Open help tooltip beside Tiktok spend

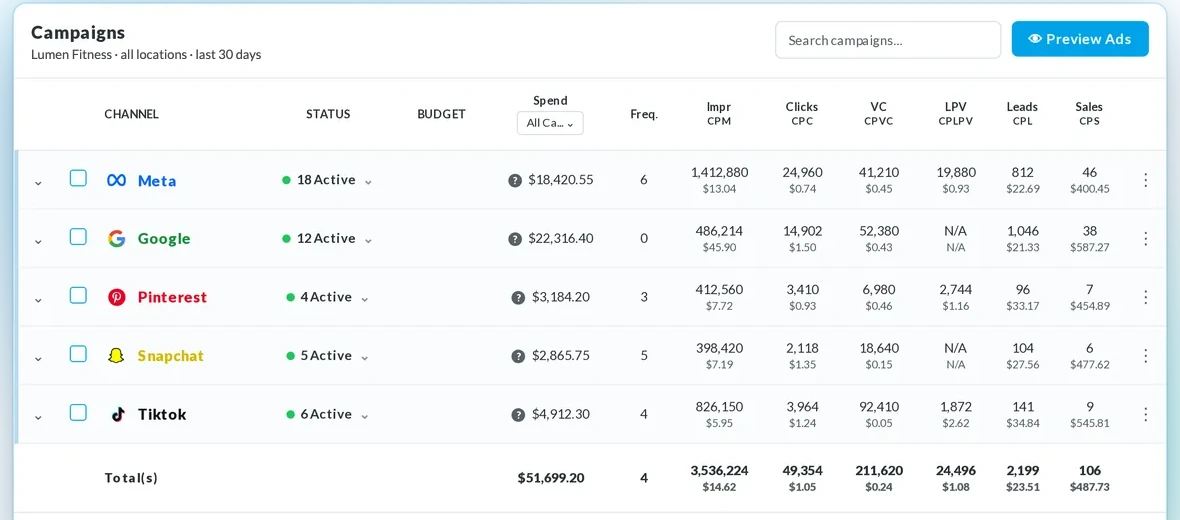click(518, 415)
